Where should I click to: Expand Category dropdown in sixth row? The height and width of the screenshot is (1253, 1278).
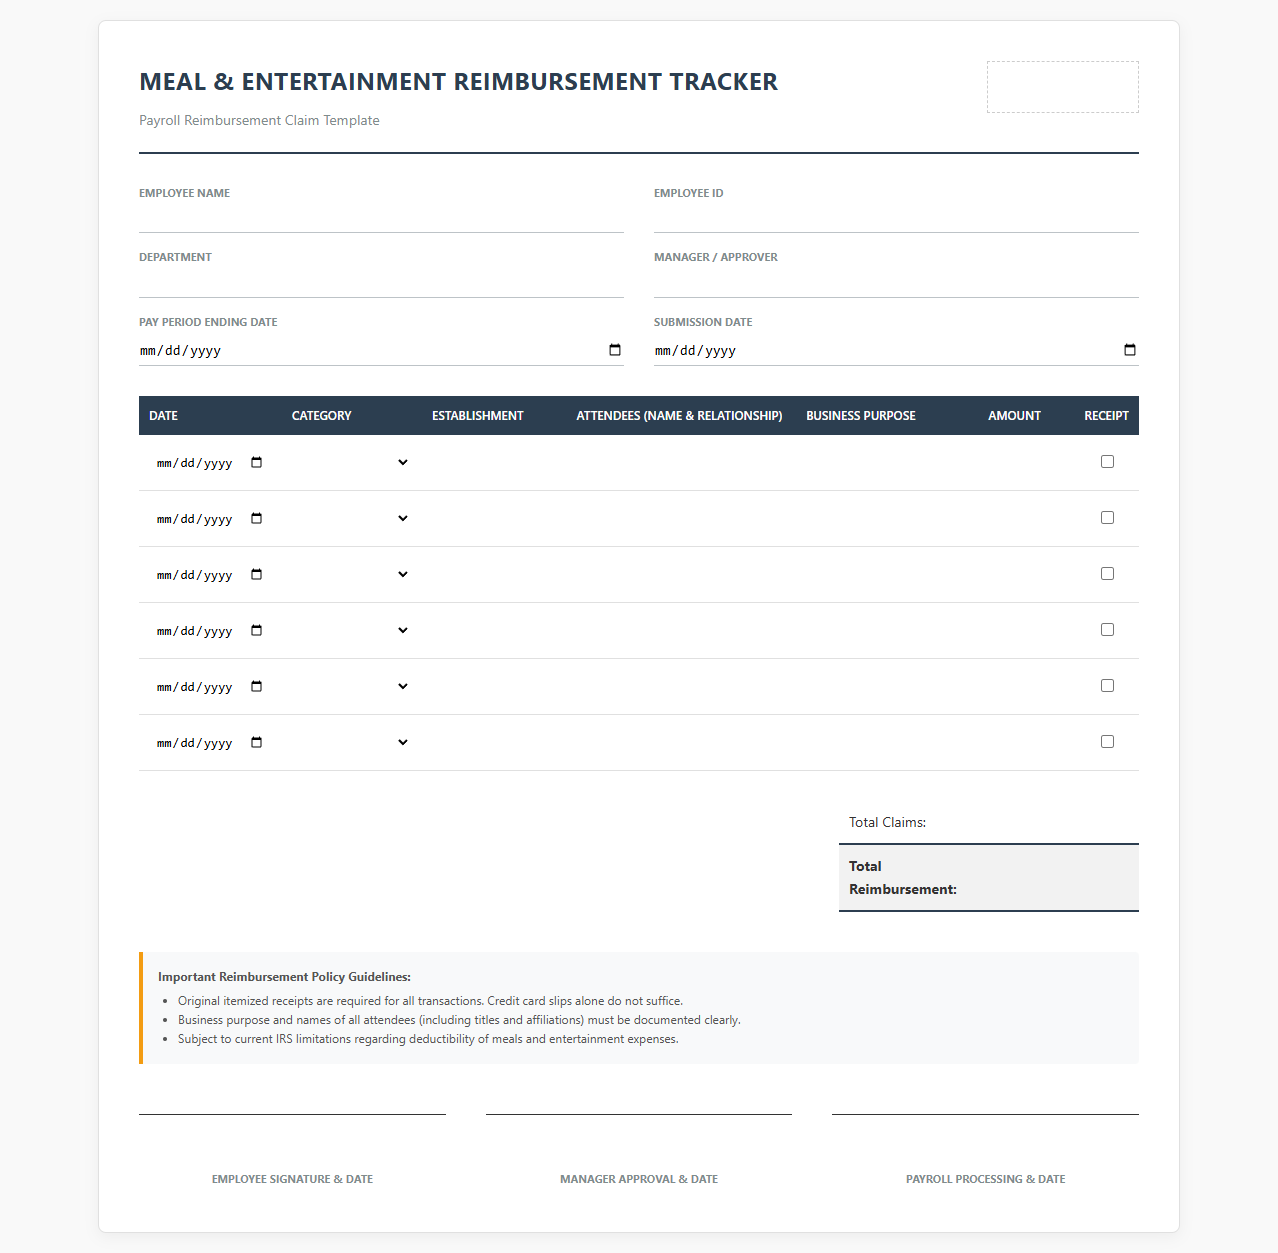pos(351,742)
